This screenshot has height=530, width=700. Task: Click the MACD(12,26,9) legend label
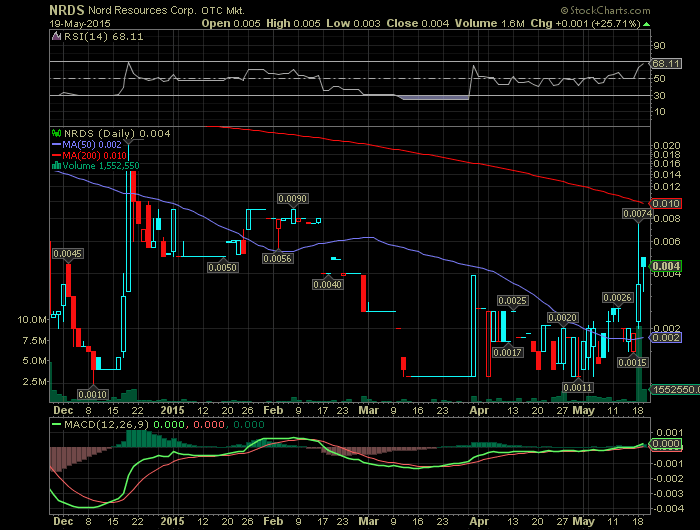(x=107, y=424)
